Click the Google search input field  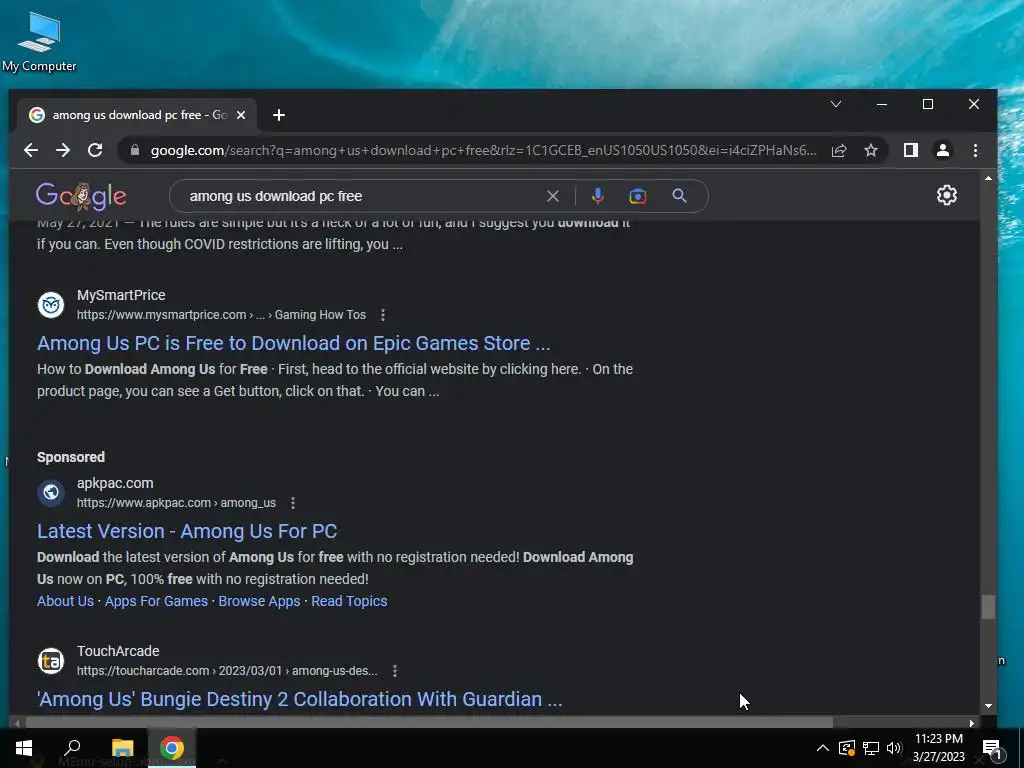click(x=362, y=196)
